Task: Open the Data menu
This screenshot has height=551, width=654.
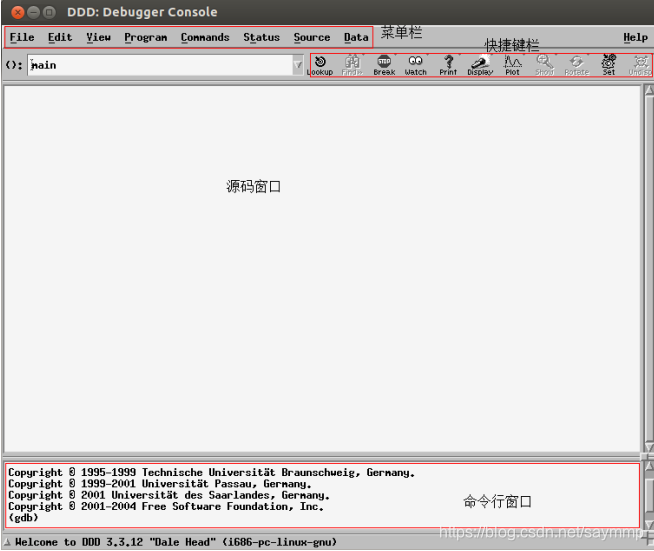Action: coord(356,38)
